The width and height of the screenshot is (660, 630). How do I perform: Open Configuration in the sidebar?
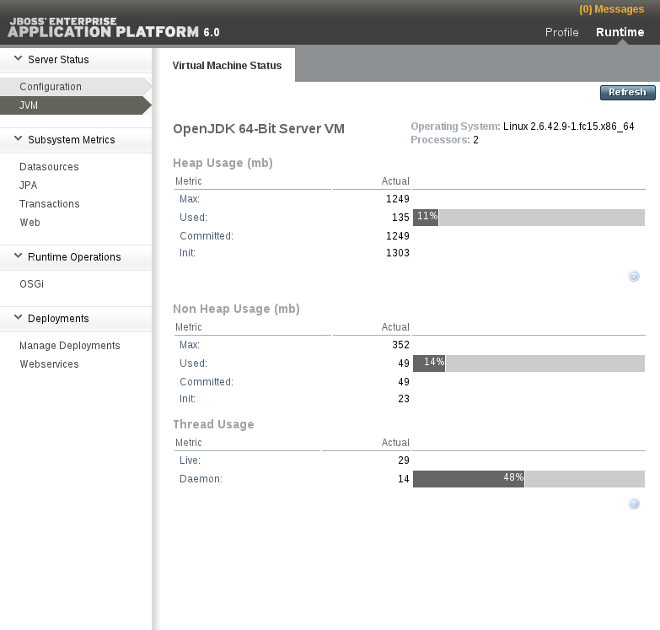tap(50, 87)
